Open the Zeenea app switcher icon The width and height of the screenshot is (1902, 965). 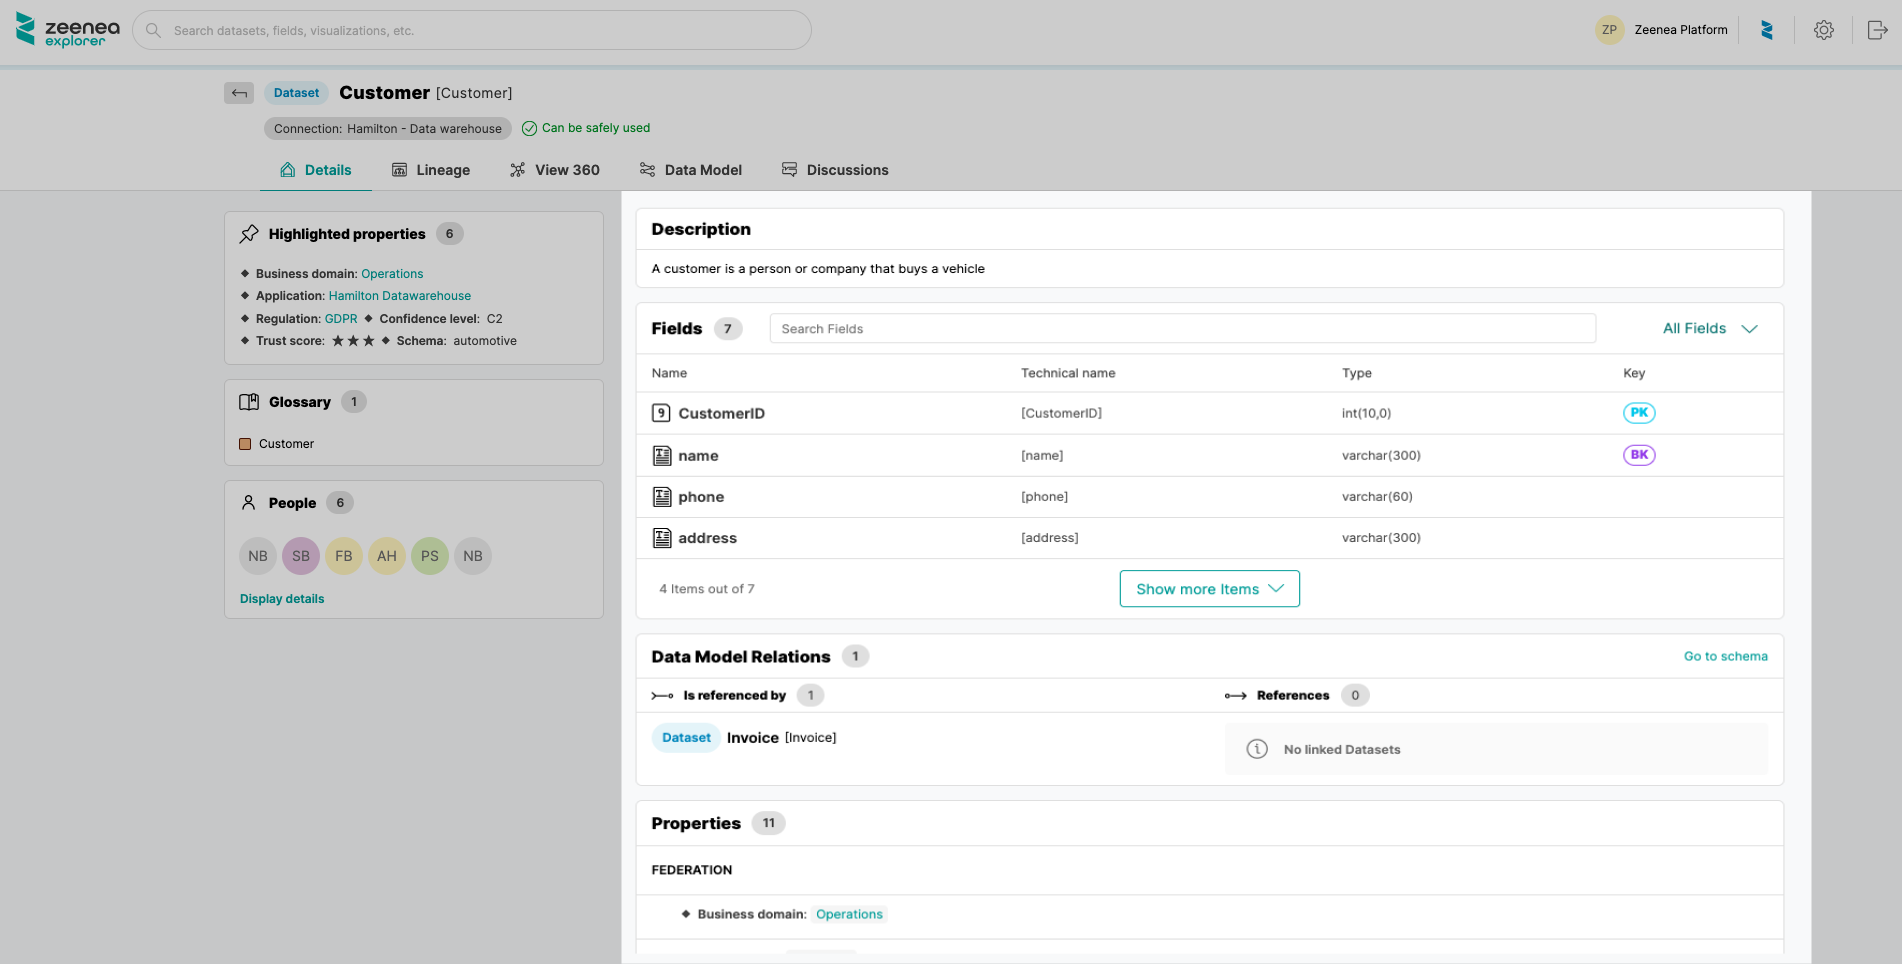click(1767, 30)
